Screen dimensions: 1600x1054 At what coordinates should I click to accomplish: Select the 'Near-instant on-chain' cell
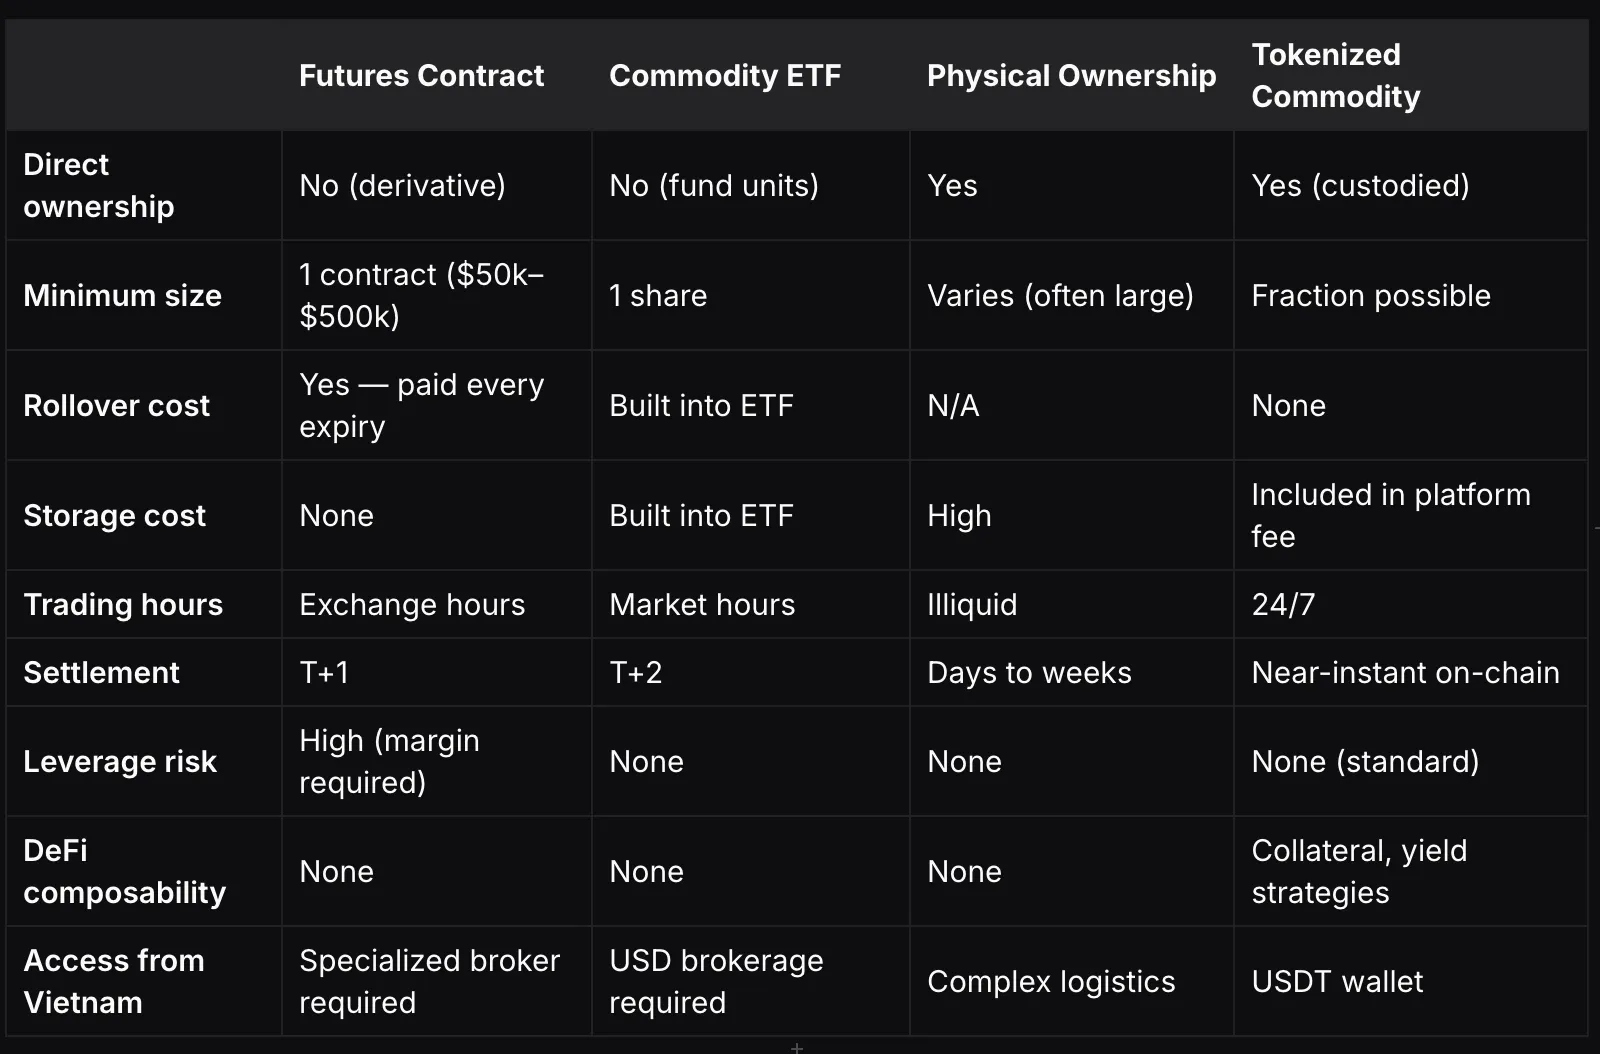1411,672
